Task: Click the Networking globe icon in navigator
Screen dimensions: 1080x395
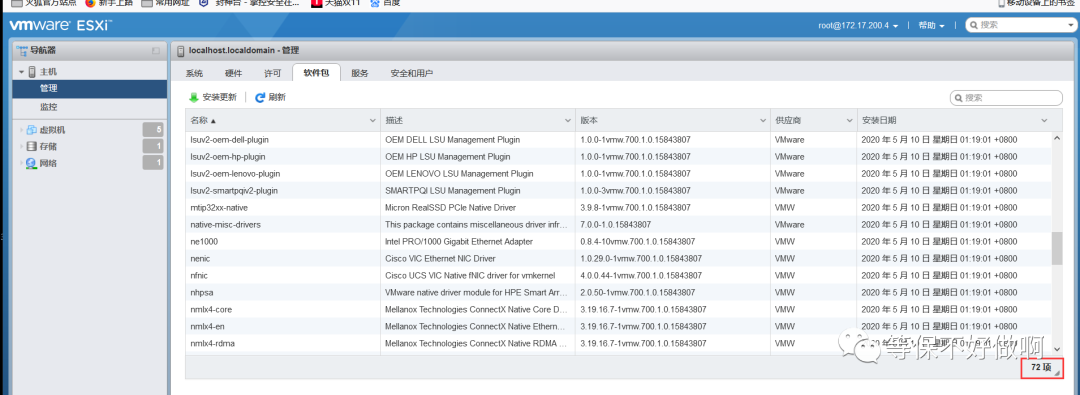Action: (x=32, y=163)
